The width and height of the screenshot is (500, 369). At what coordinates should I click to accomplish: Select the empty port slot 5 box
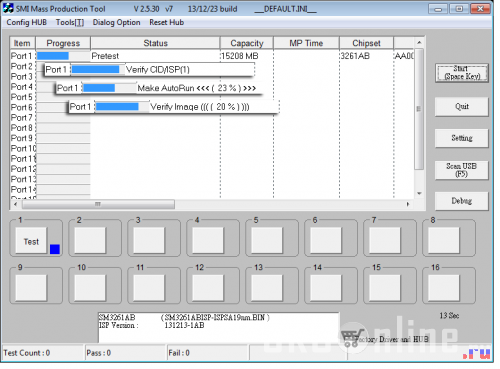pyautogui.click(x=267, y=240)
